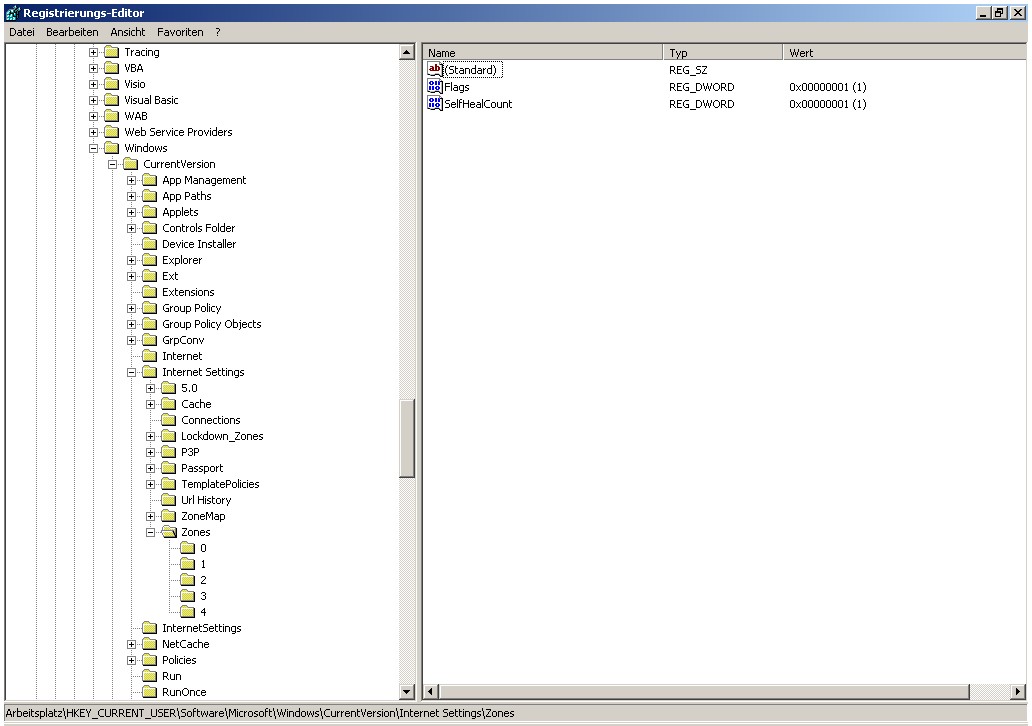Click the SelfHealCount DWORD value icon
The height and width of the screenshot is (726, 1032).
pyautogui.click(x=435, y=104)
